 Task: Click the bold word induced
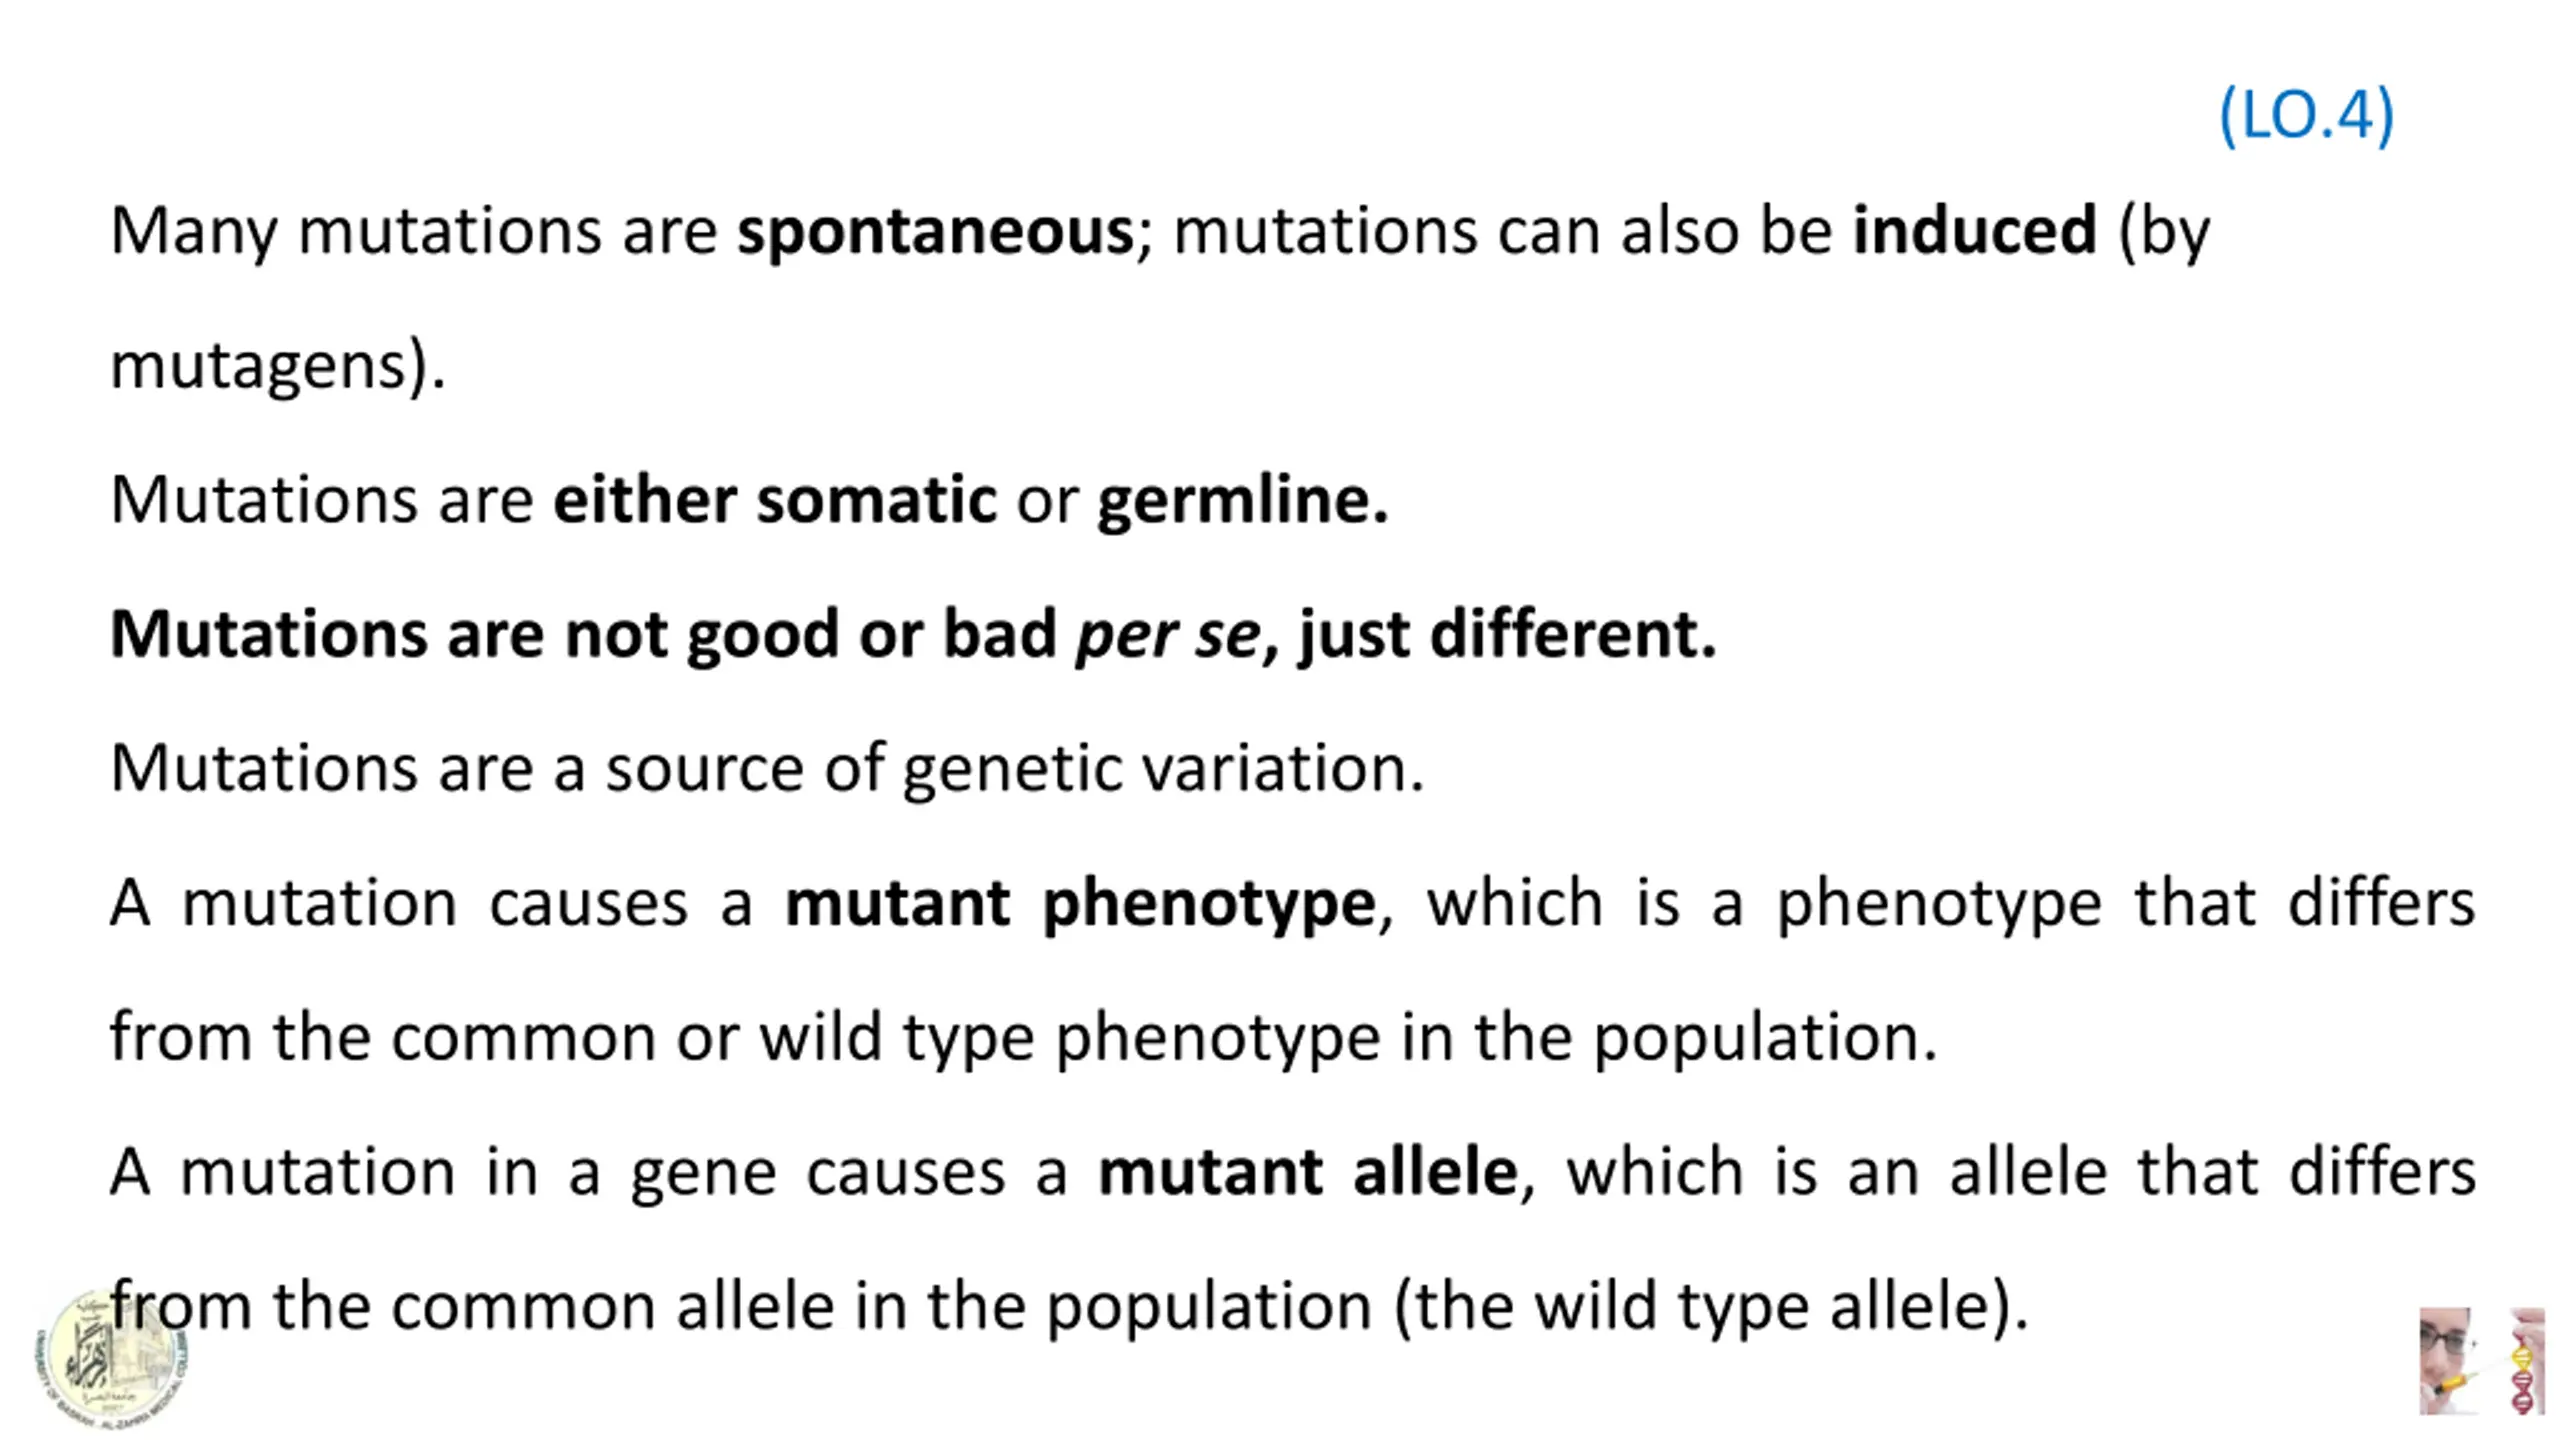[1975, 230]
